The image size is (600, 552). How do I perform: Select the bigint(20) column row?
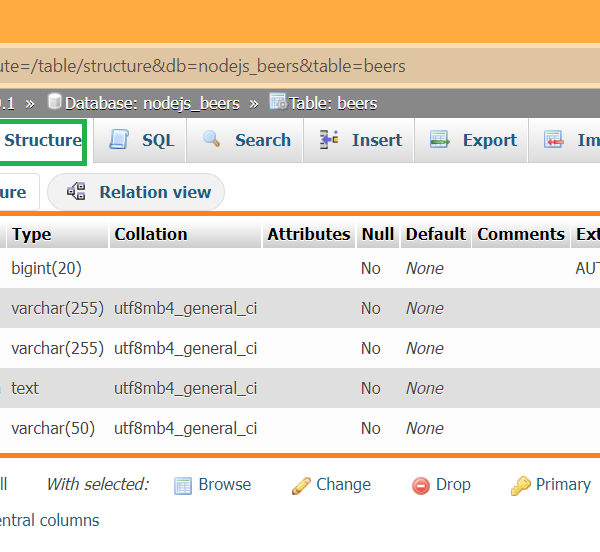tap(46, 268)
